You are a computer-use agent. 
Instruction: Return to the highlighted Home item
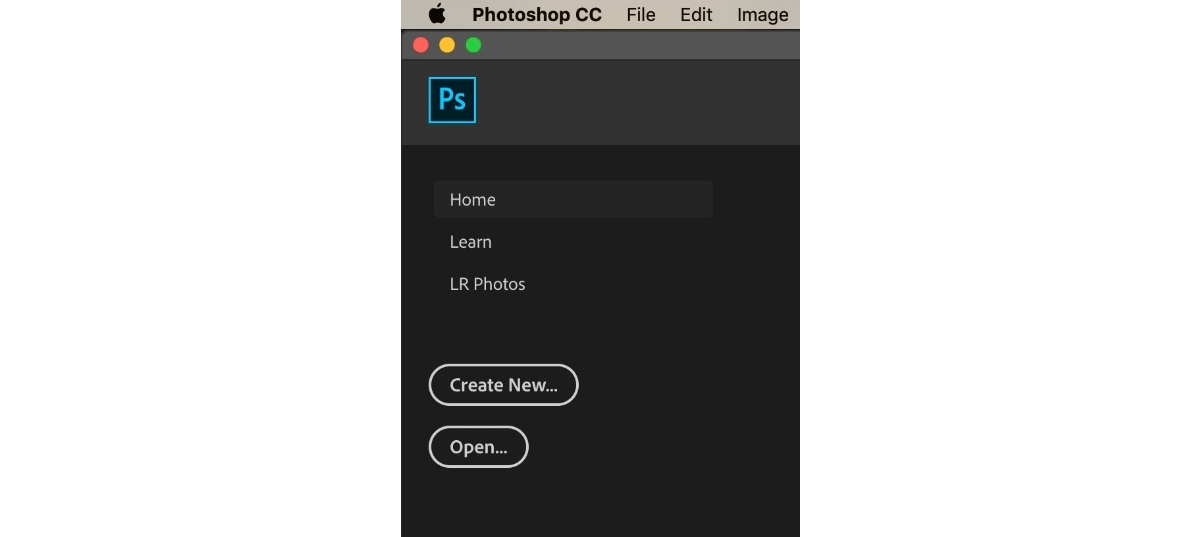point(574,199)
